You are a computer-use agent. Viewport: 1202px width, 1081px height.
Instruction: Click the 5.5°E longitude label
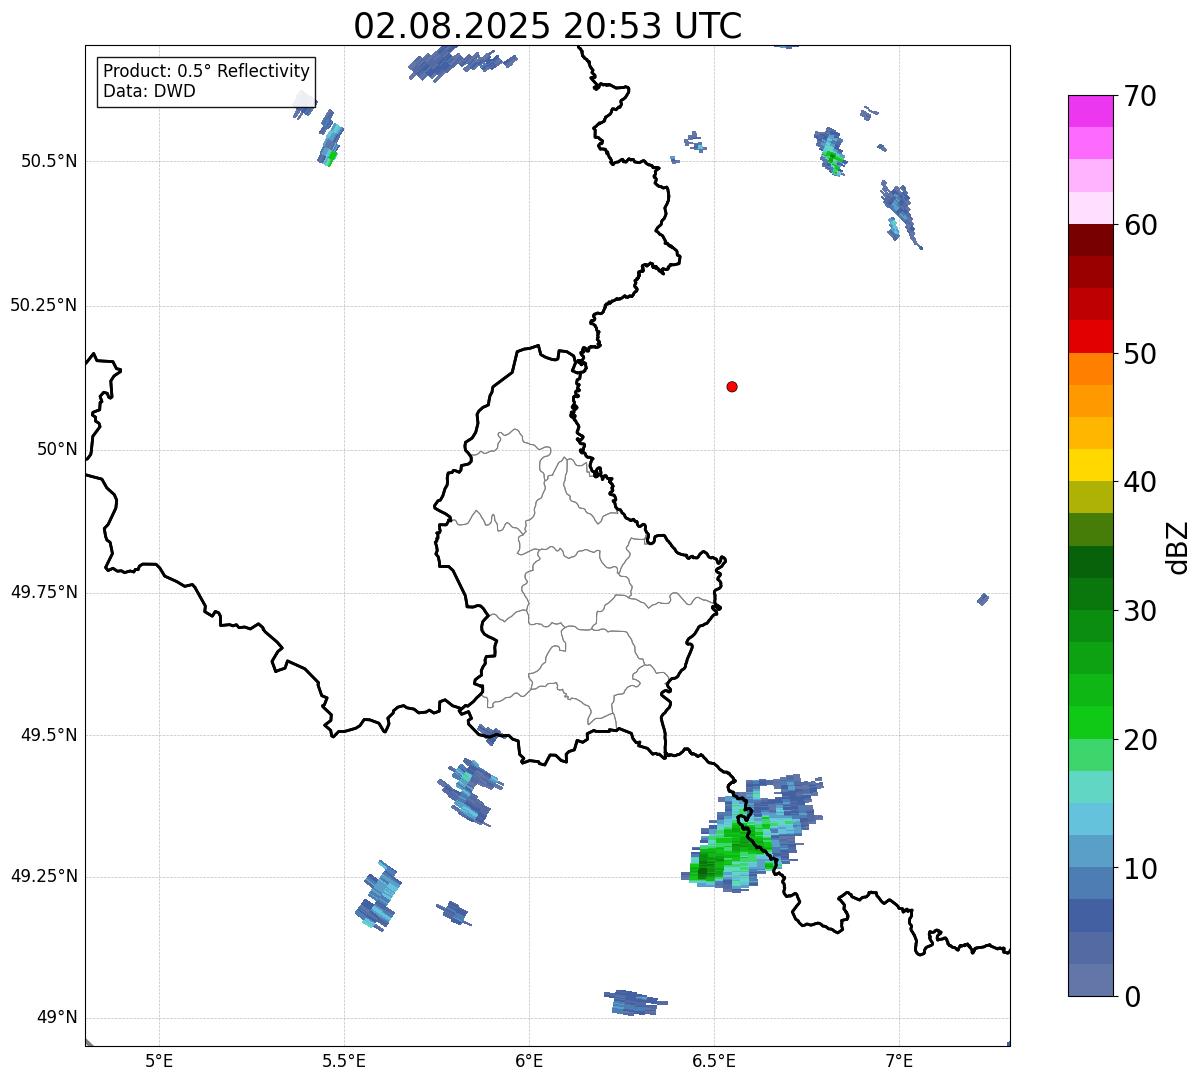click(344, 1060)
